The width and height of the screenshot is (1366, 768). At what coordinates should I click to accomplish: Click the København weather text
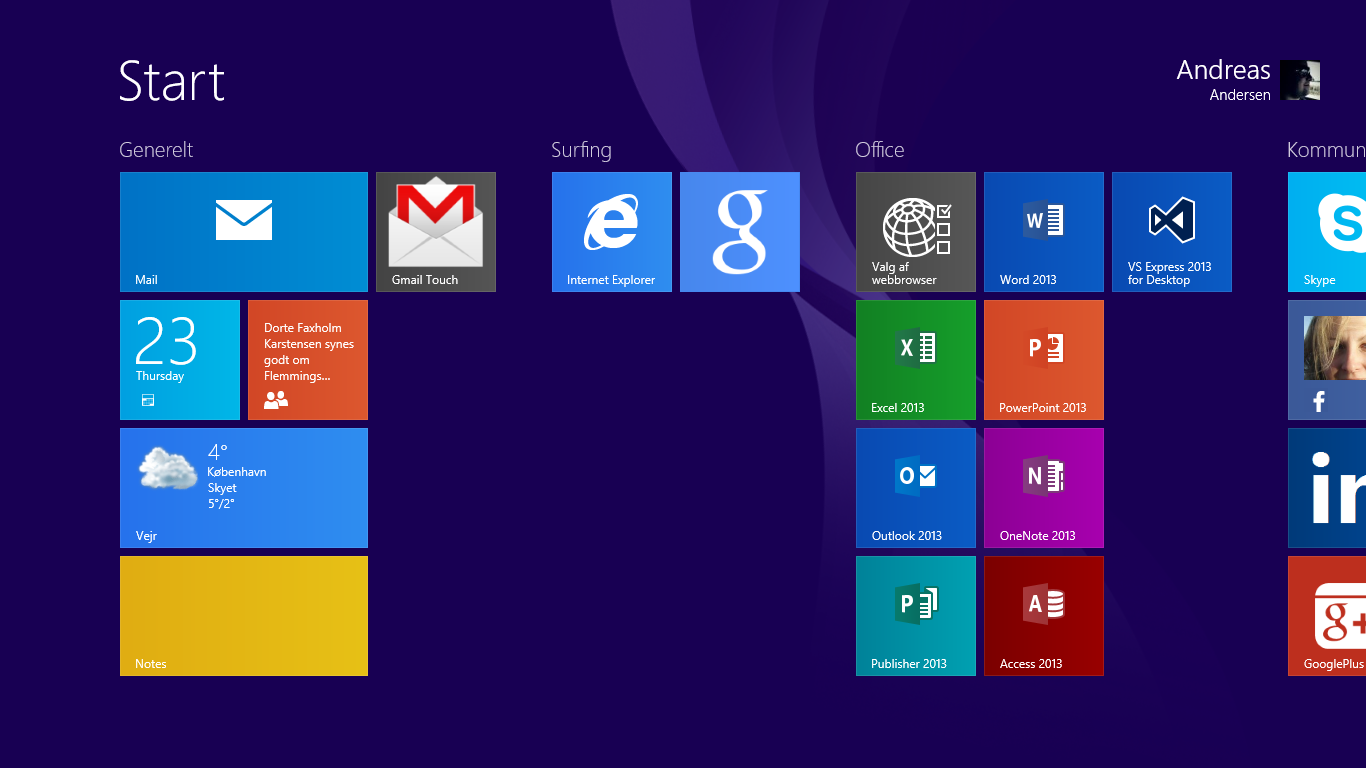point(237,472)
